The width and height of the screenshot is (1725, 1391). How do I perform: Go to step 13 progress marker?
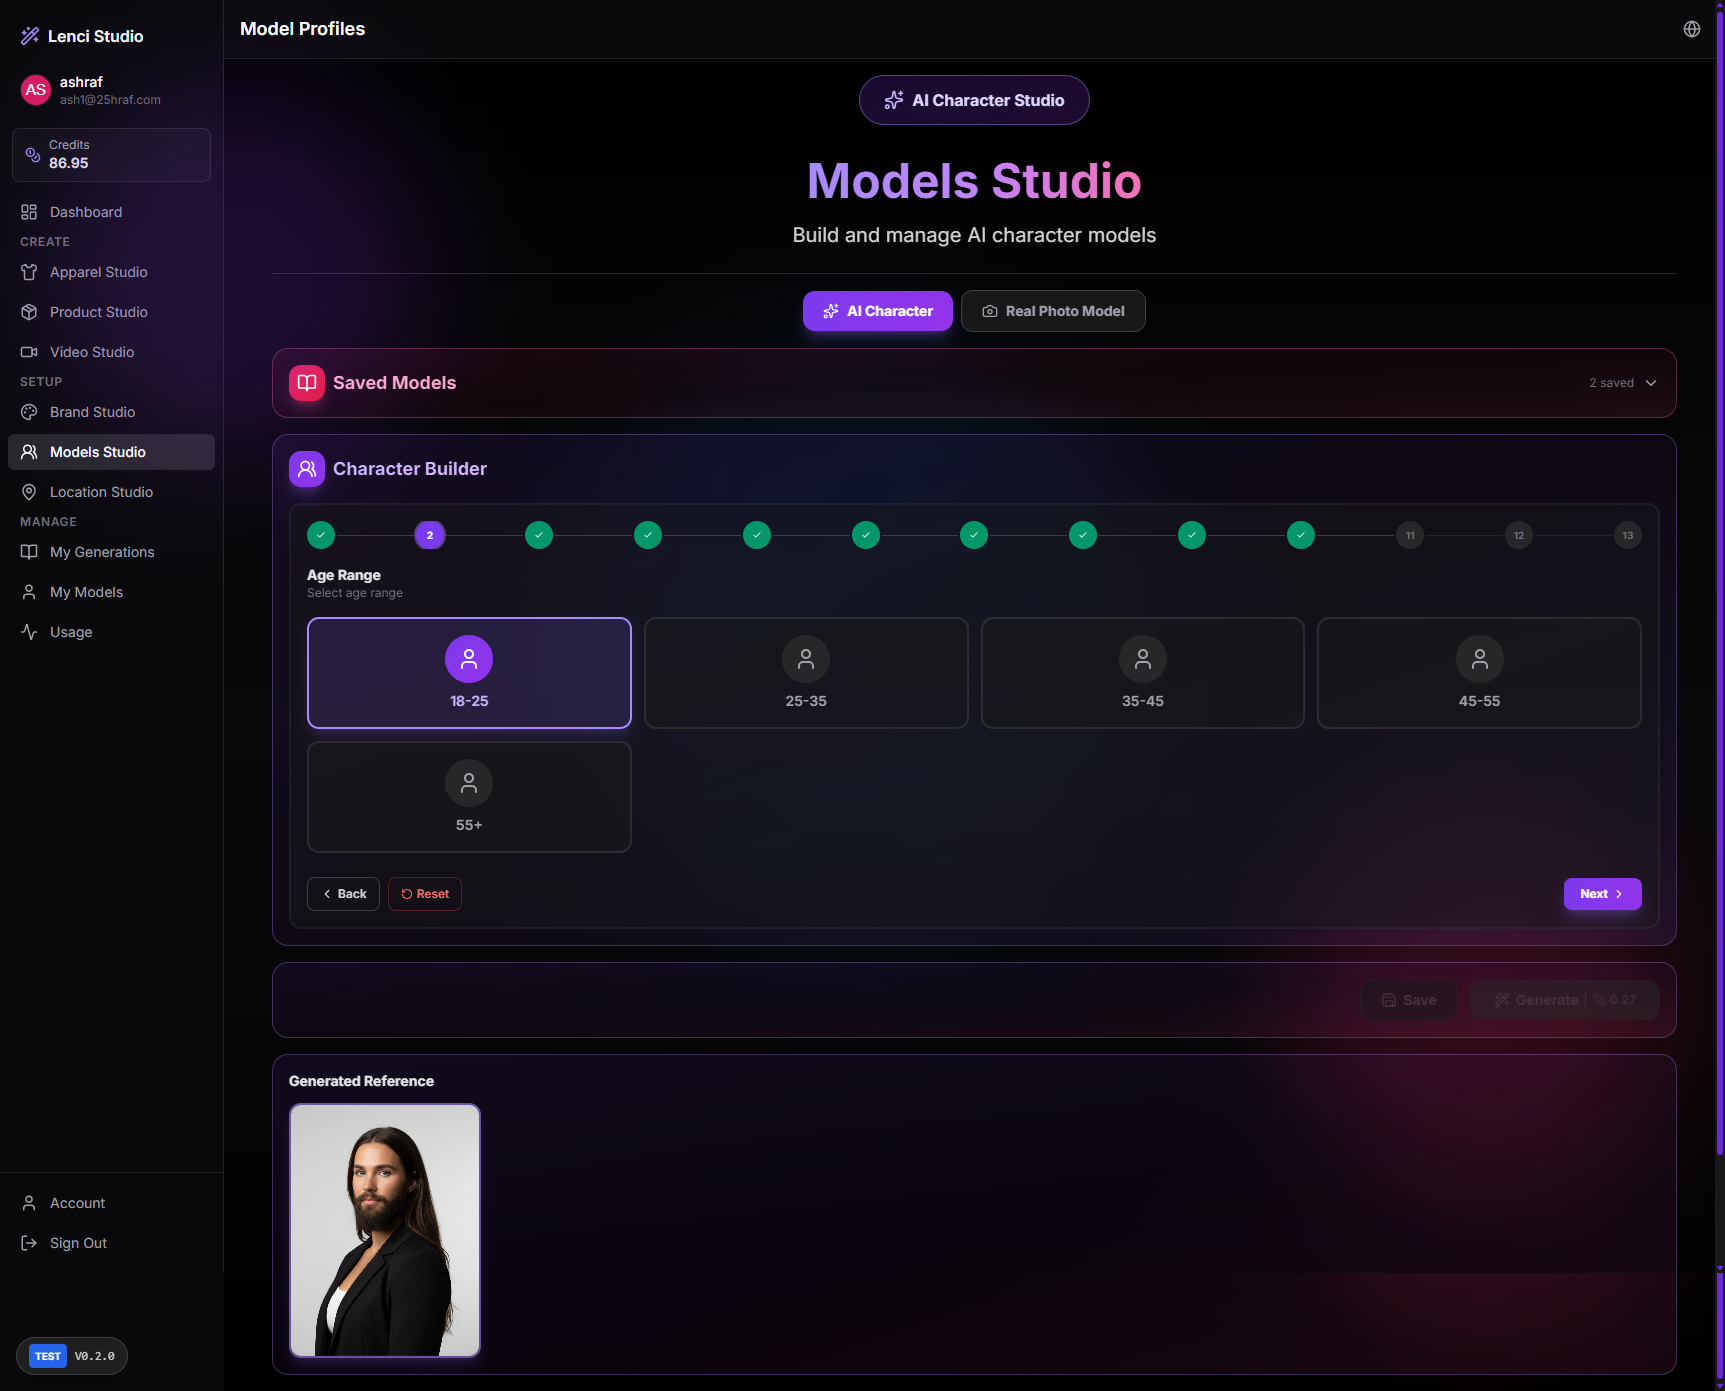pyautogui.click(x=1627, y=536)
